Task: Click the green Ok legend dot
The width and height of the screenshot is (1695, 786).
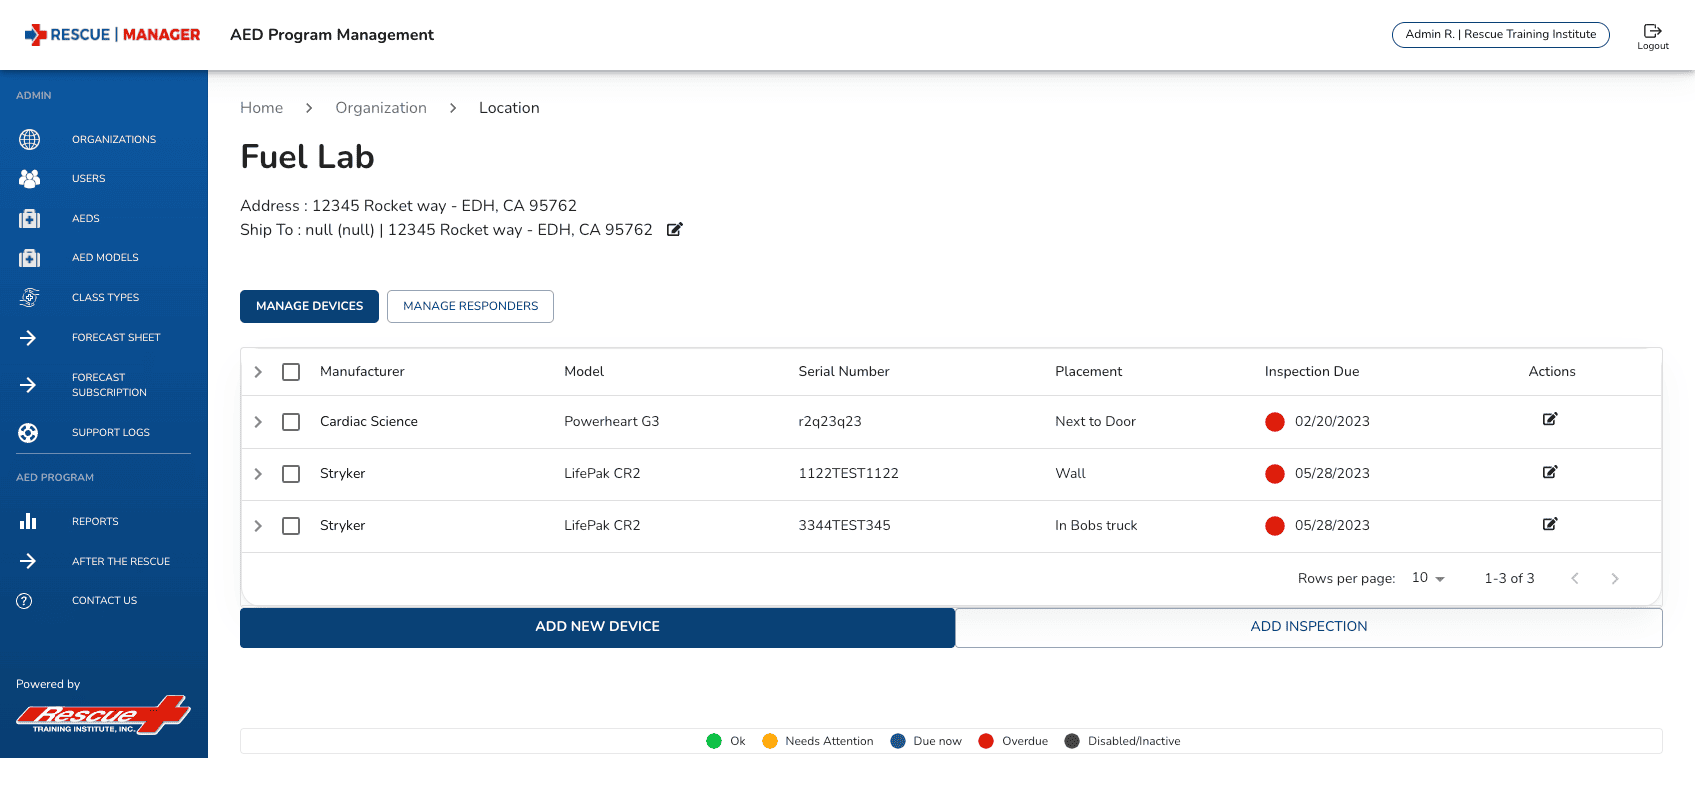Action: (x=714, y=741)
